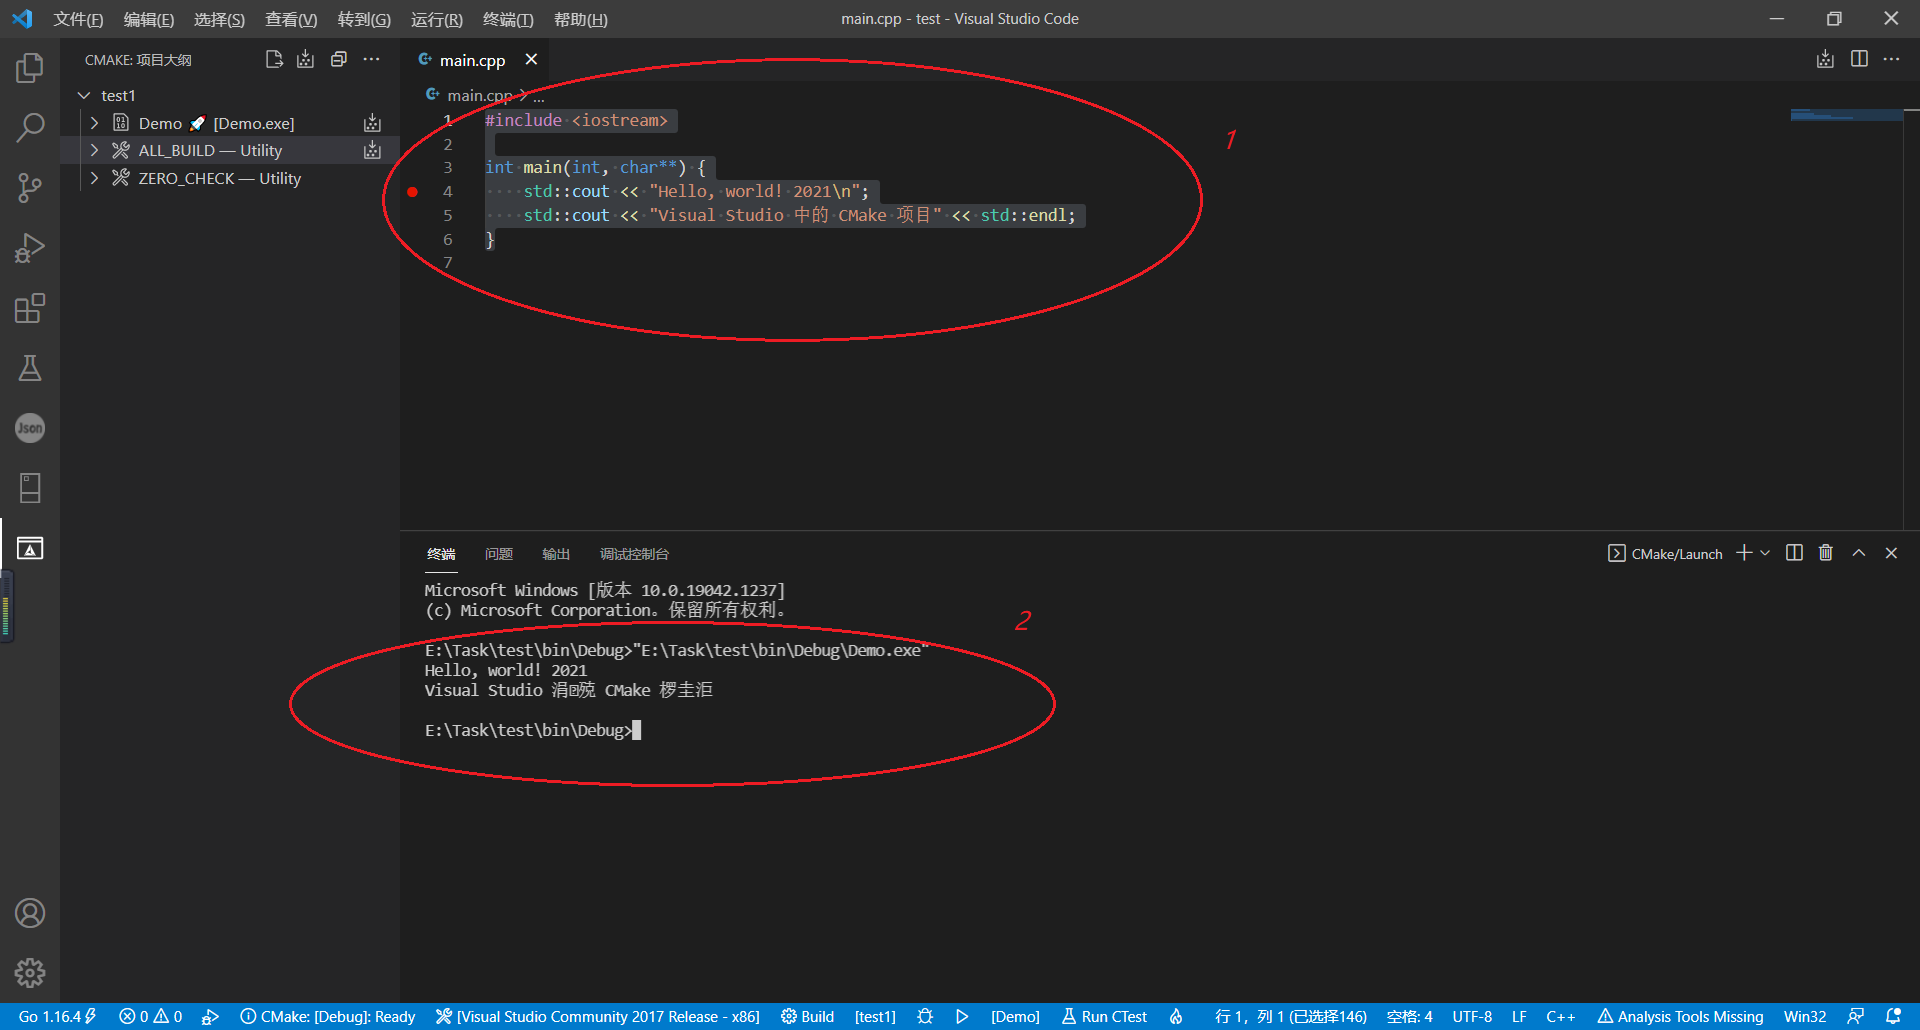Open the Extensions view

pyautogui.click(x=30, y=308)
